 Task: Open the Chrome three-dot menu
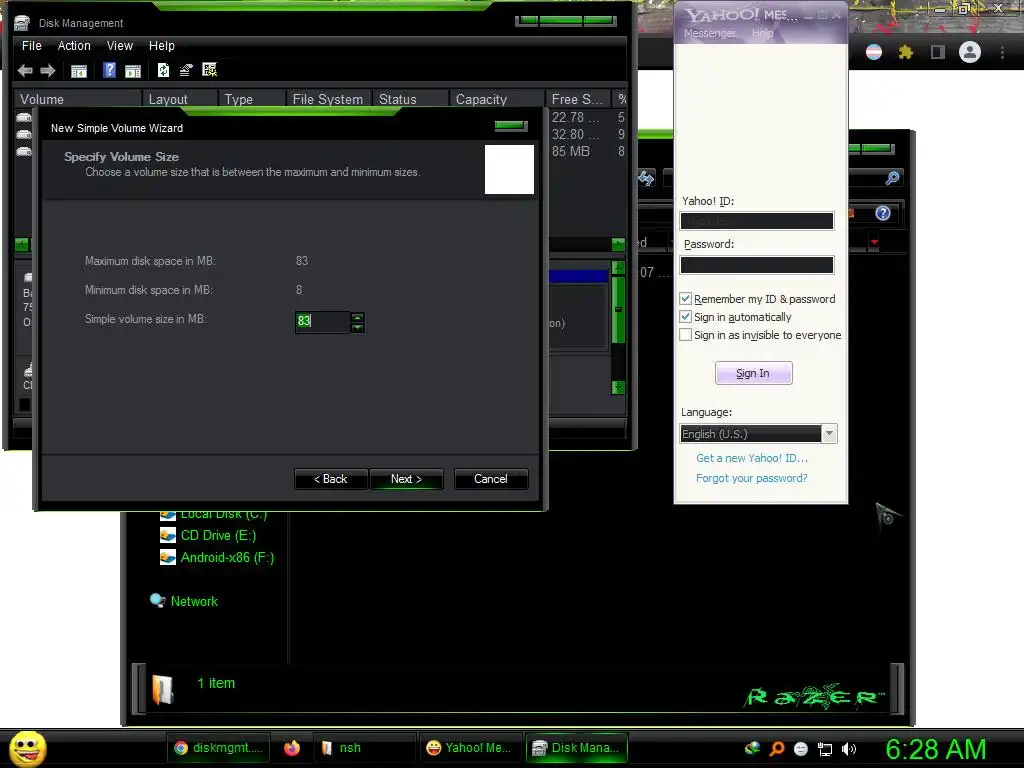tap(1002, 52)
